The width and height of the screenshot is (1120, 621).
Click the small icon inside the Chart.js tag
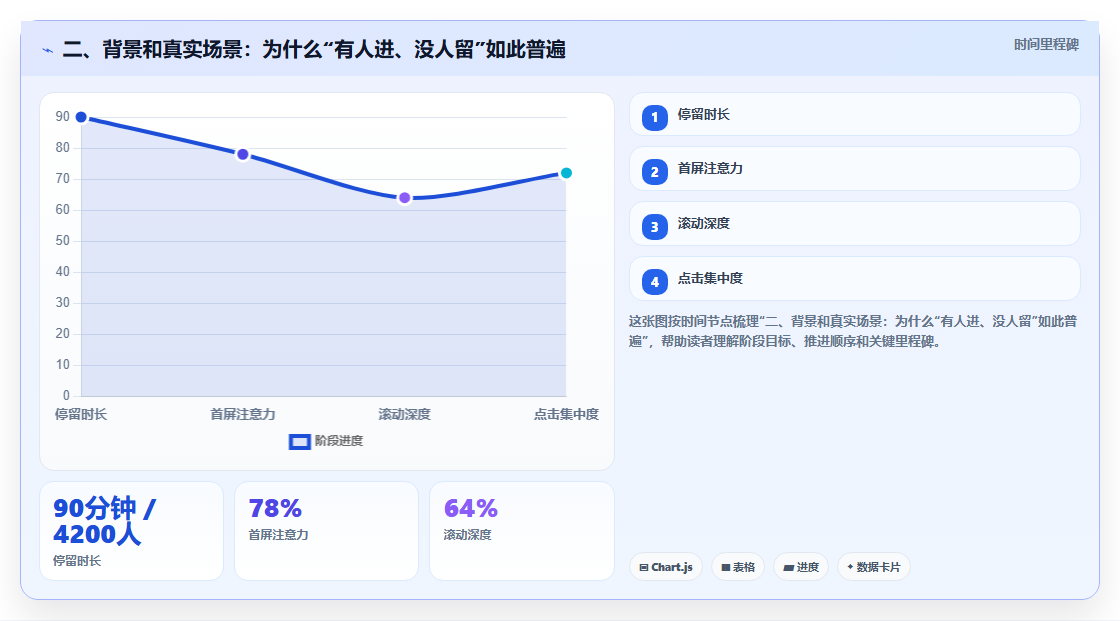[644, 567]
